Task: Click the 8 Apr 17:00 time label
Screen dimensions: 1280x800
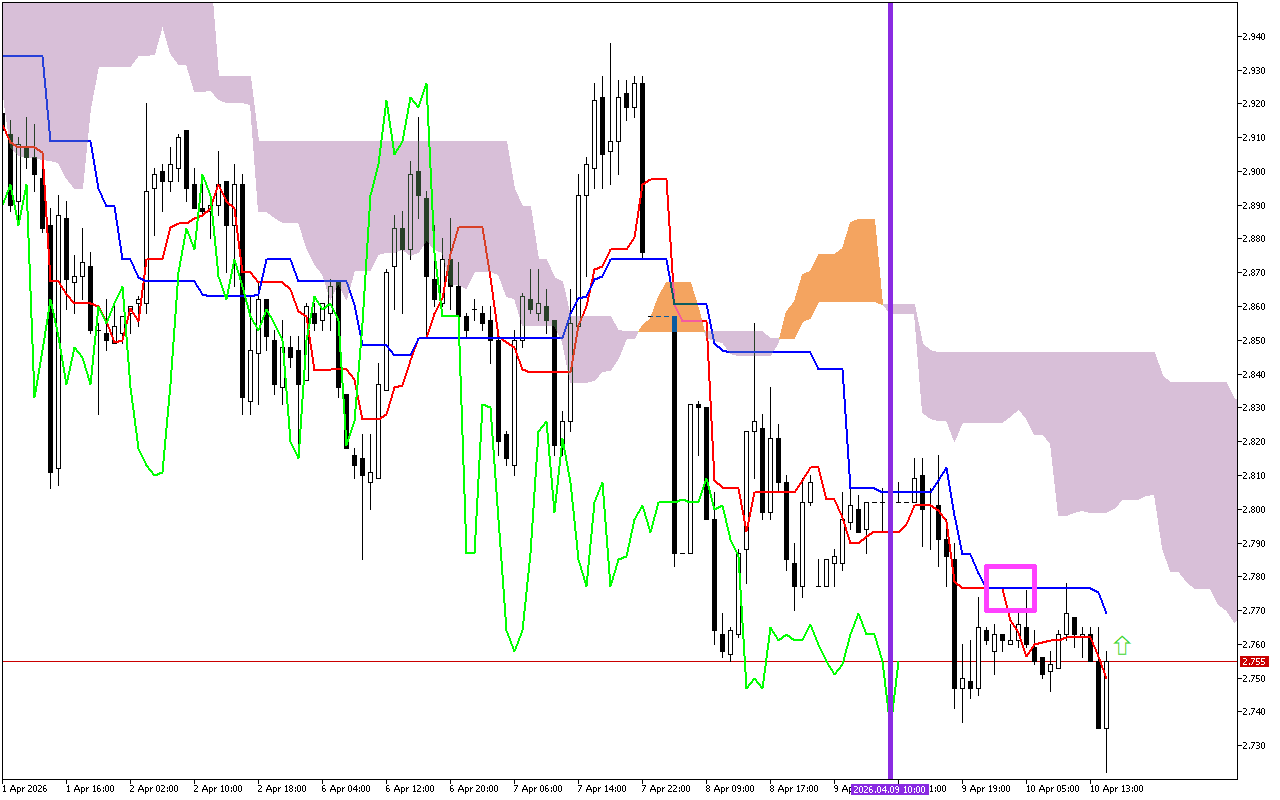Action: (x=794, y=788)
